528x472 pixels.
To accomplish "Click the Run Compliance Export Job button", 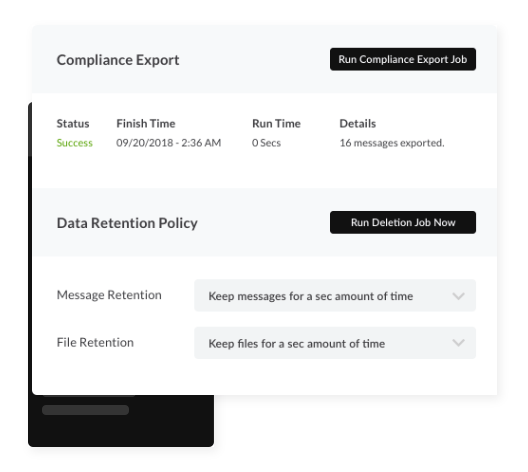I will click(403, 59).
